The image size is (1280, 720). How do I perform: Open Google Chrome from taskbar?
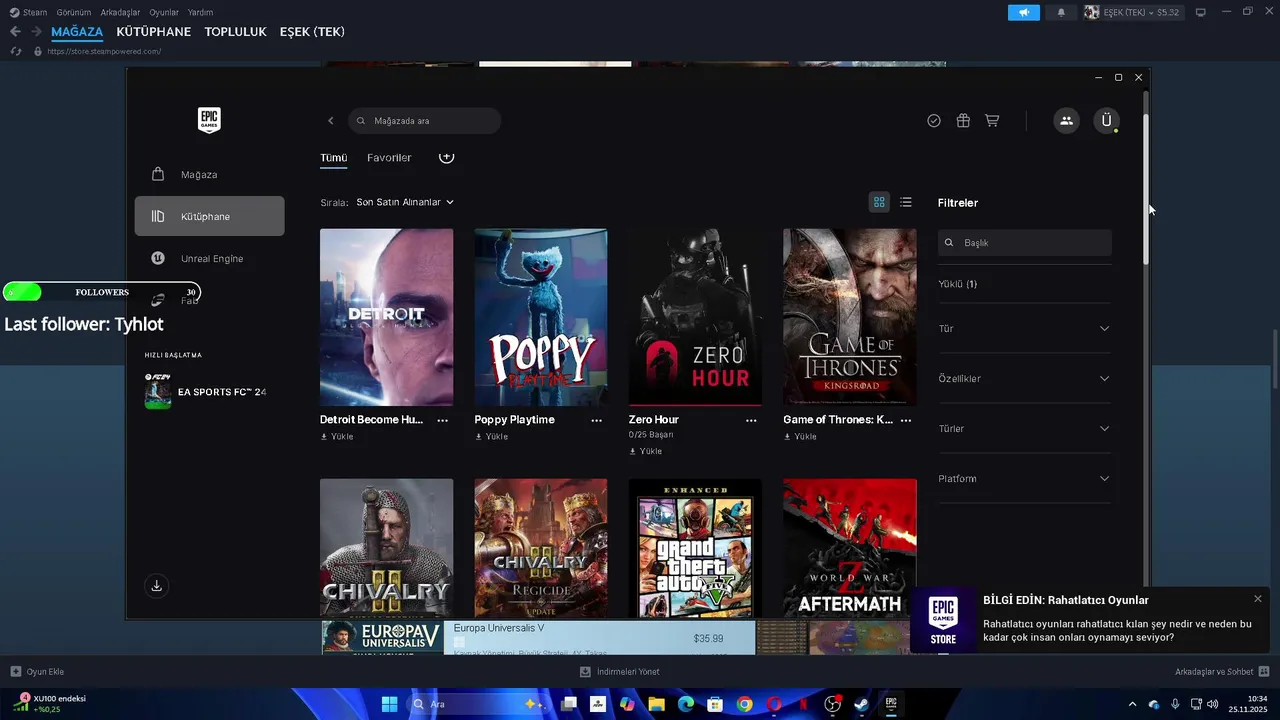pos(745,704)
